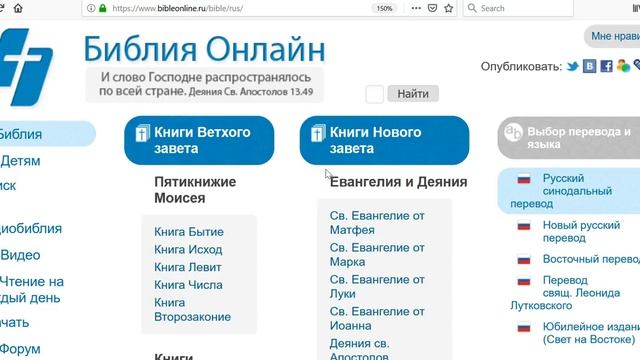This screenshot has width=640, height=360.
Task: Open the Книга Исход link
Action: pyautogui.click(x=188, y=249)
